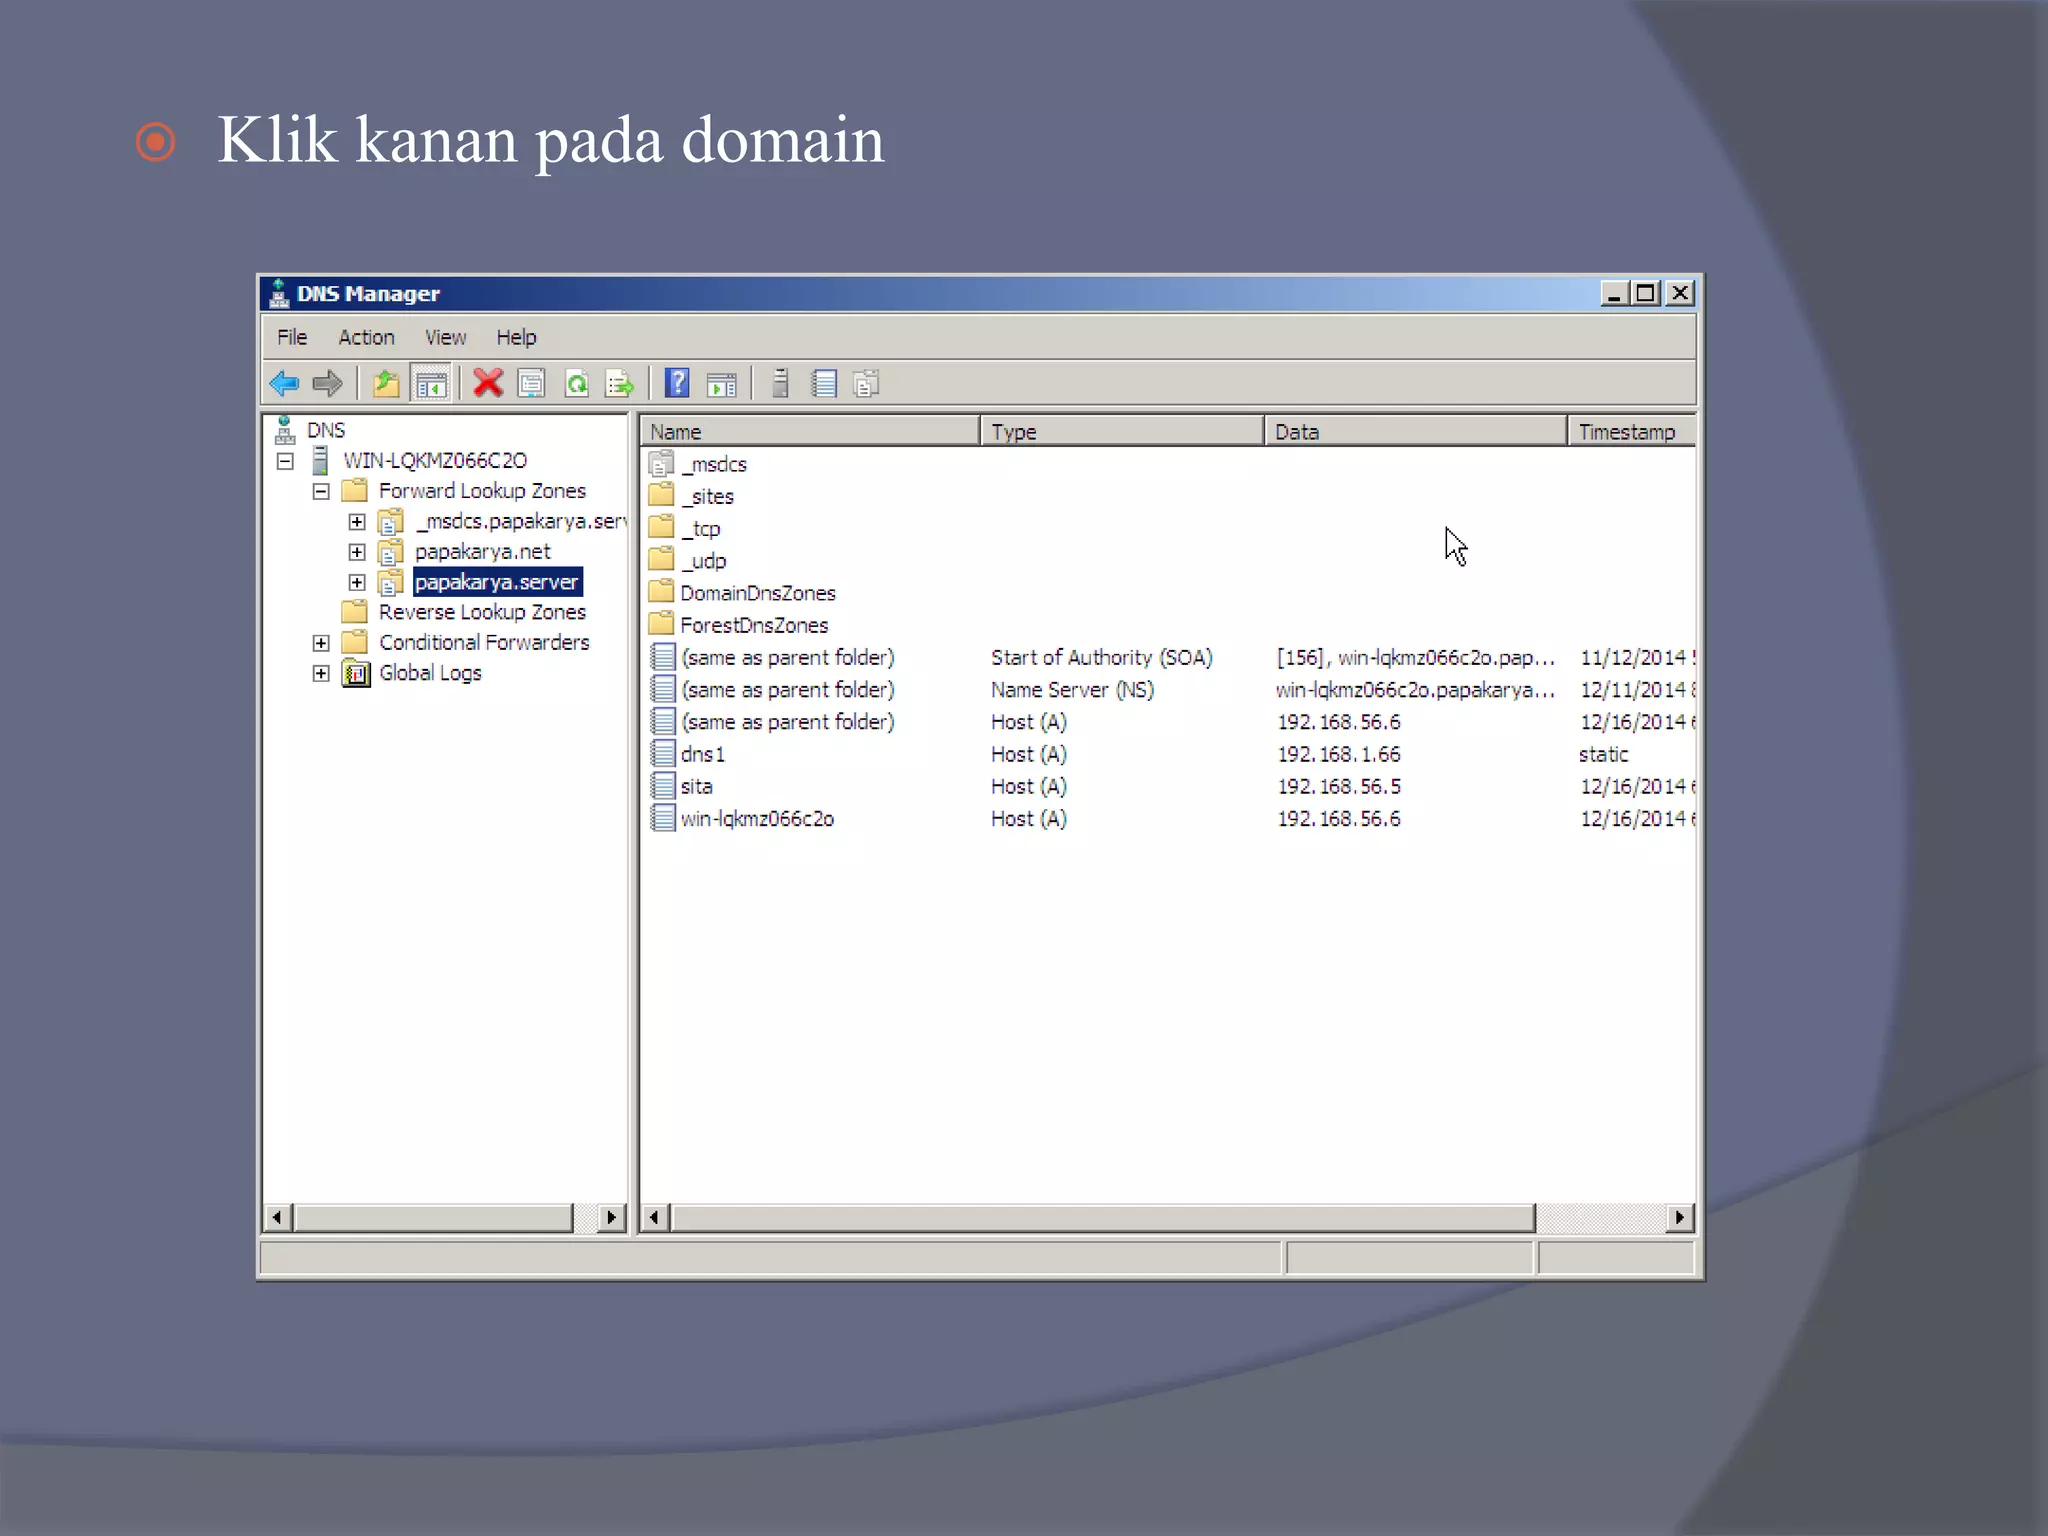Expand the papakarya.server zone node
This screenshot has height=1536, width=2048.
tap(357, 582)
